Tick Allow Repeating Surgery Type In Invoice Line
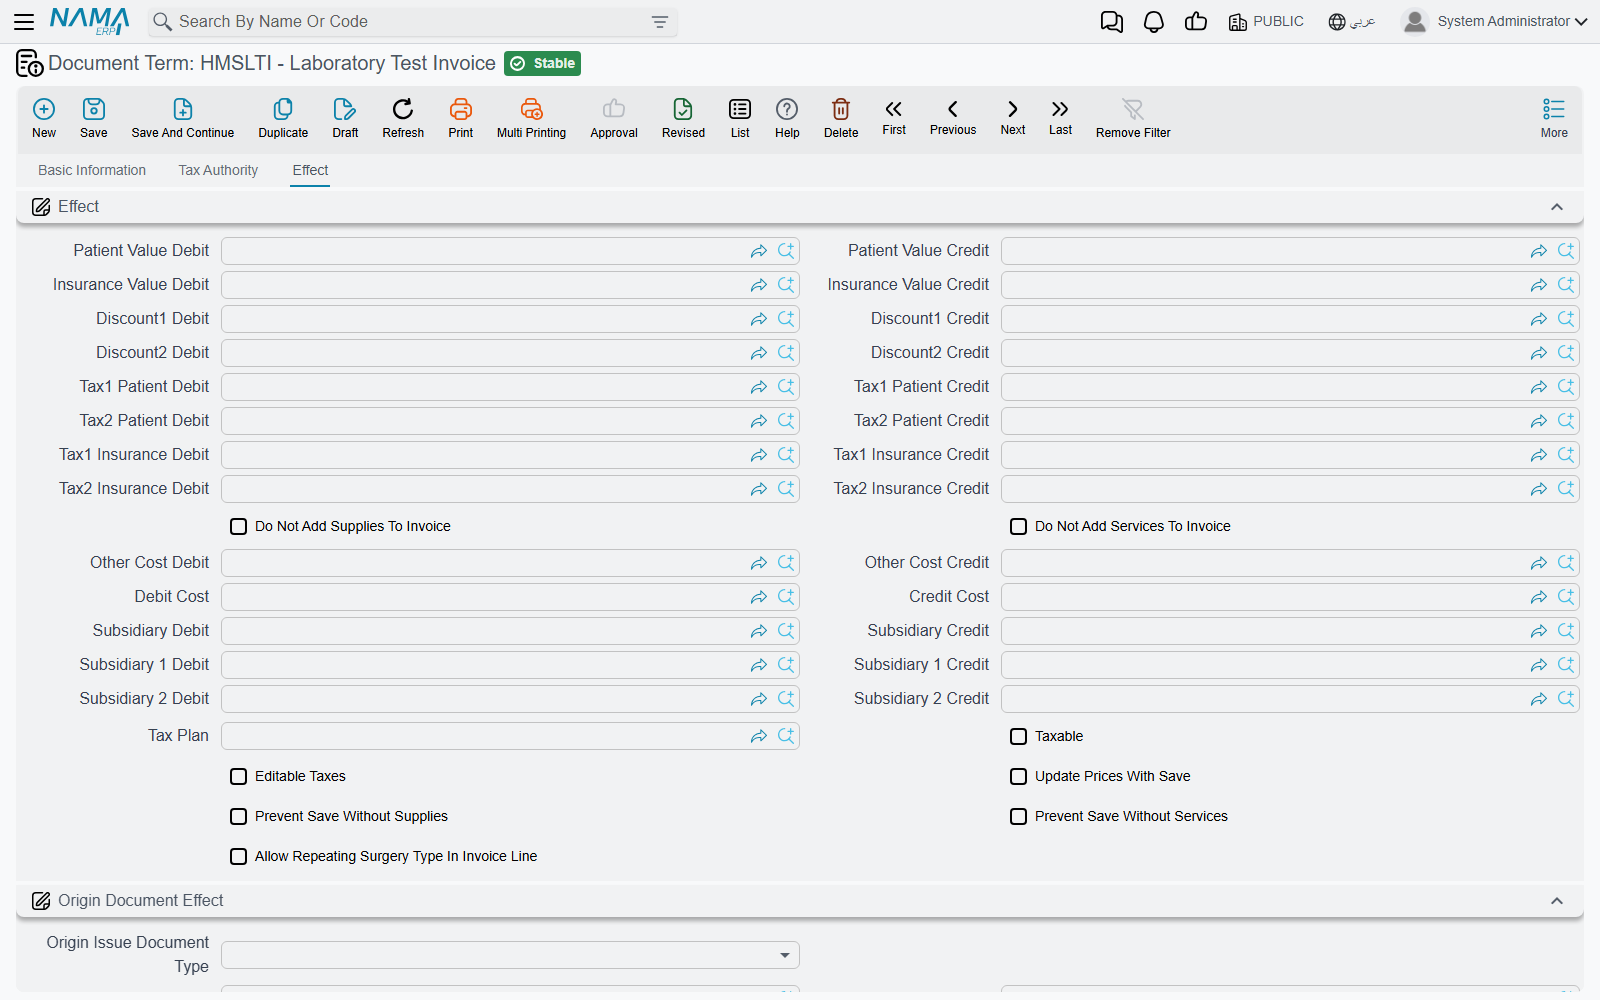This screenshot has width=1600, height=1000. [239, 856]
